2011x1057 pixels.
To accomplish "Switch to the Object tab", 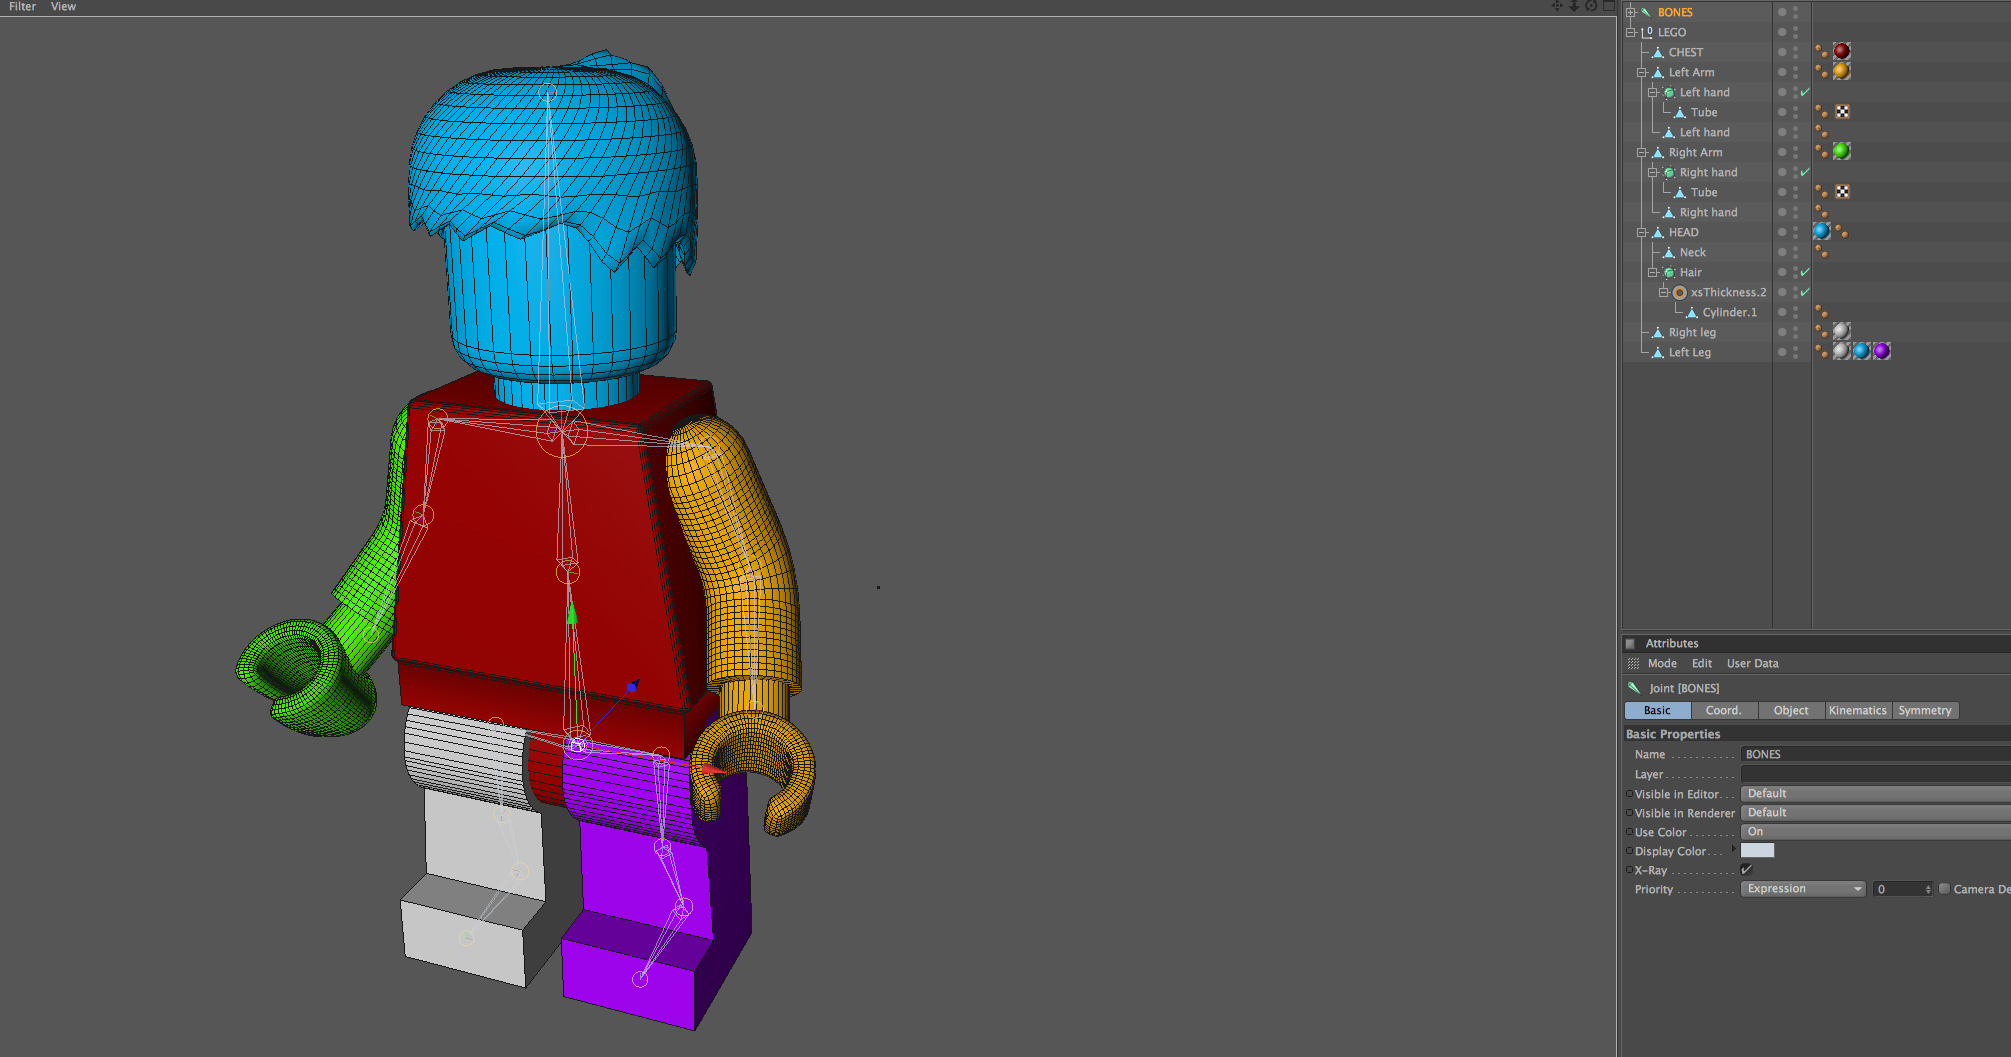I will tap(1791, 711).
